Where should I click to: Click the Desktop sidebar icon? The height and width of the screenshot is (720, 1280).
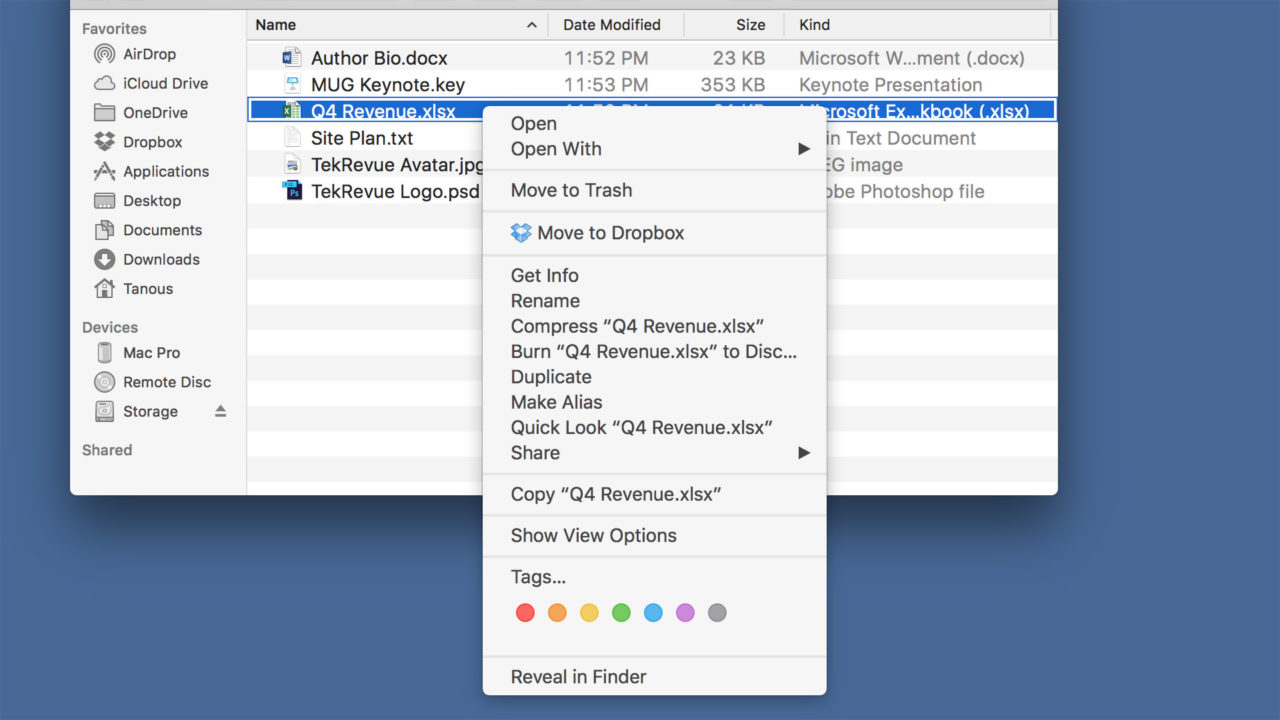tap(104, 201)
